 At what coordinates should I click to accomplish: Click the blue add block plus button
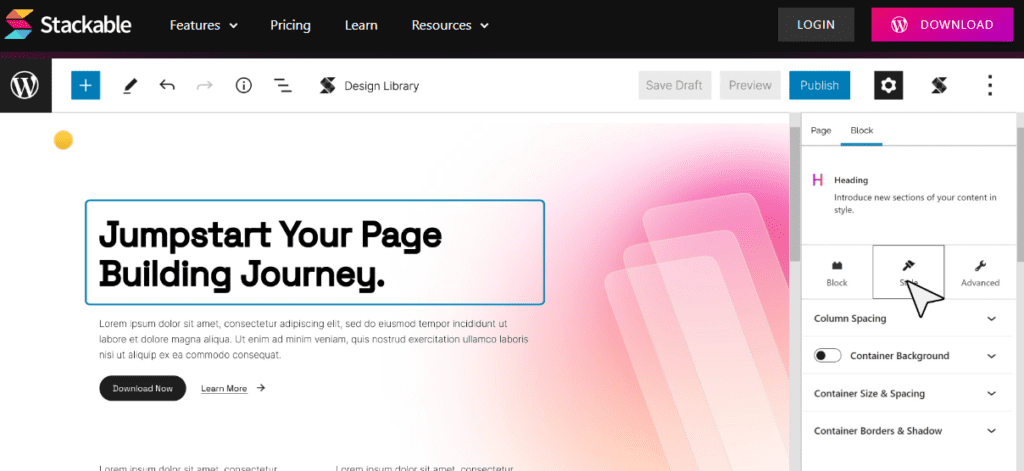tap(86, 86)
